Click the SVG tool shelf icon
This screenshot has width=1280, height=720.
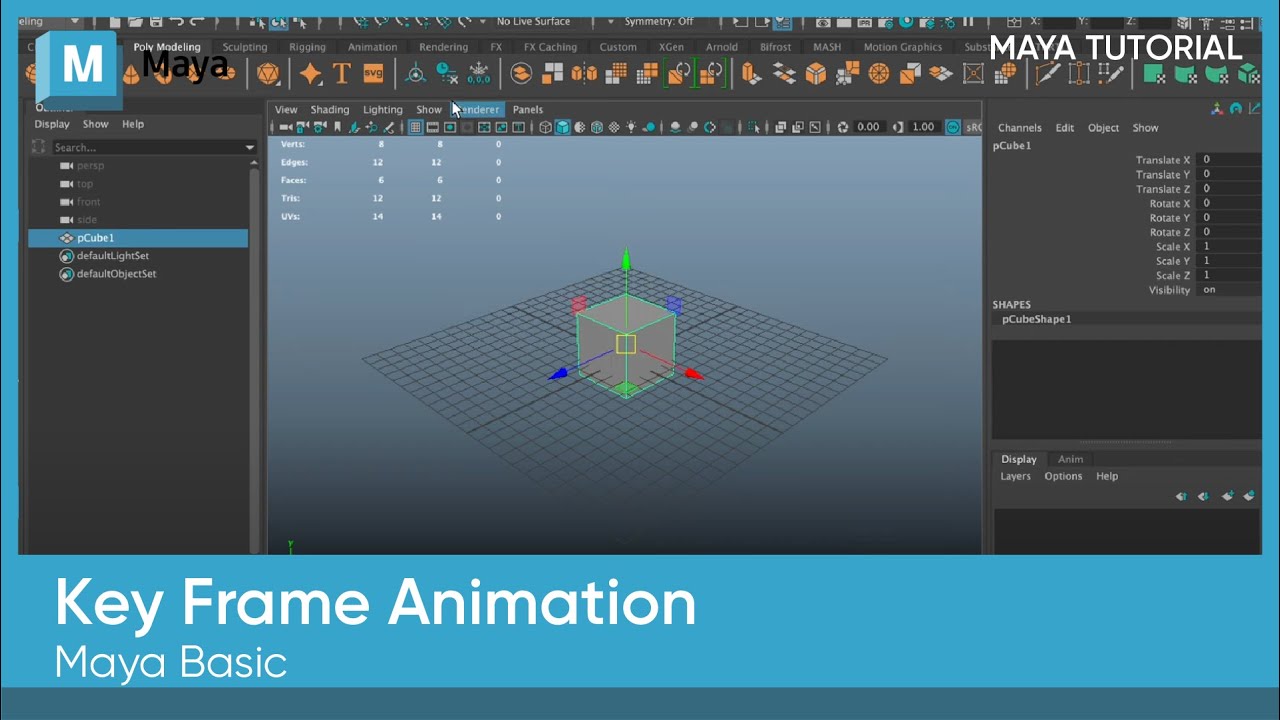[373, 73]
